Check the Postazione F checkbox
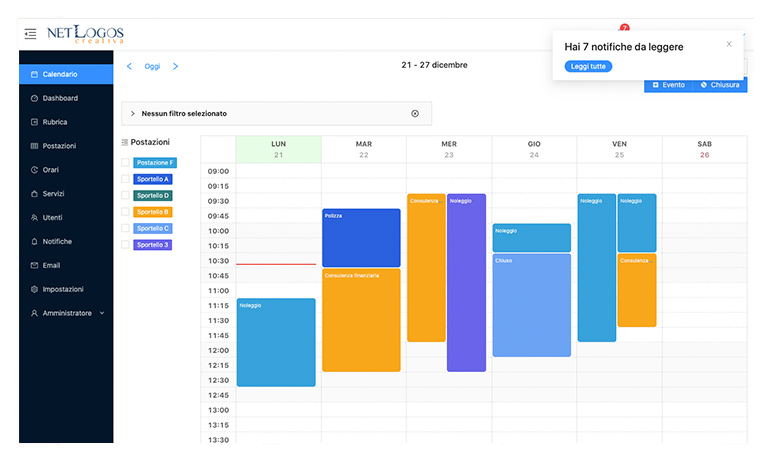The width and height of the screenshot is (770, 463). 126,163
